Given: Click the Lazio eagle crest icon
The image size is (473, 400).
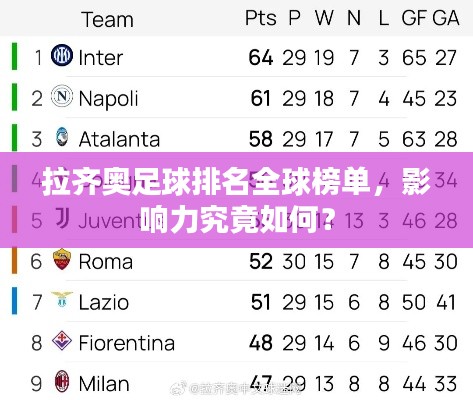Looking at the screenshot, I should pos(62,299).
